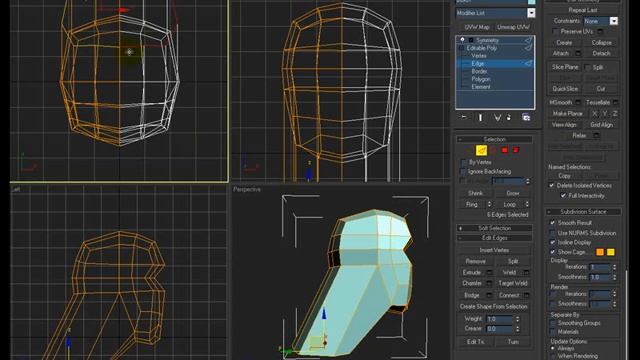Enable Ignore Backfacing checkbox

[x=463, y=172]
